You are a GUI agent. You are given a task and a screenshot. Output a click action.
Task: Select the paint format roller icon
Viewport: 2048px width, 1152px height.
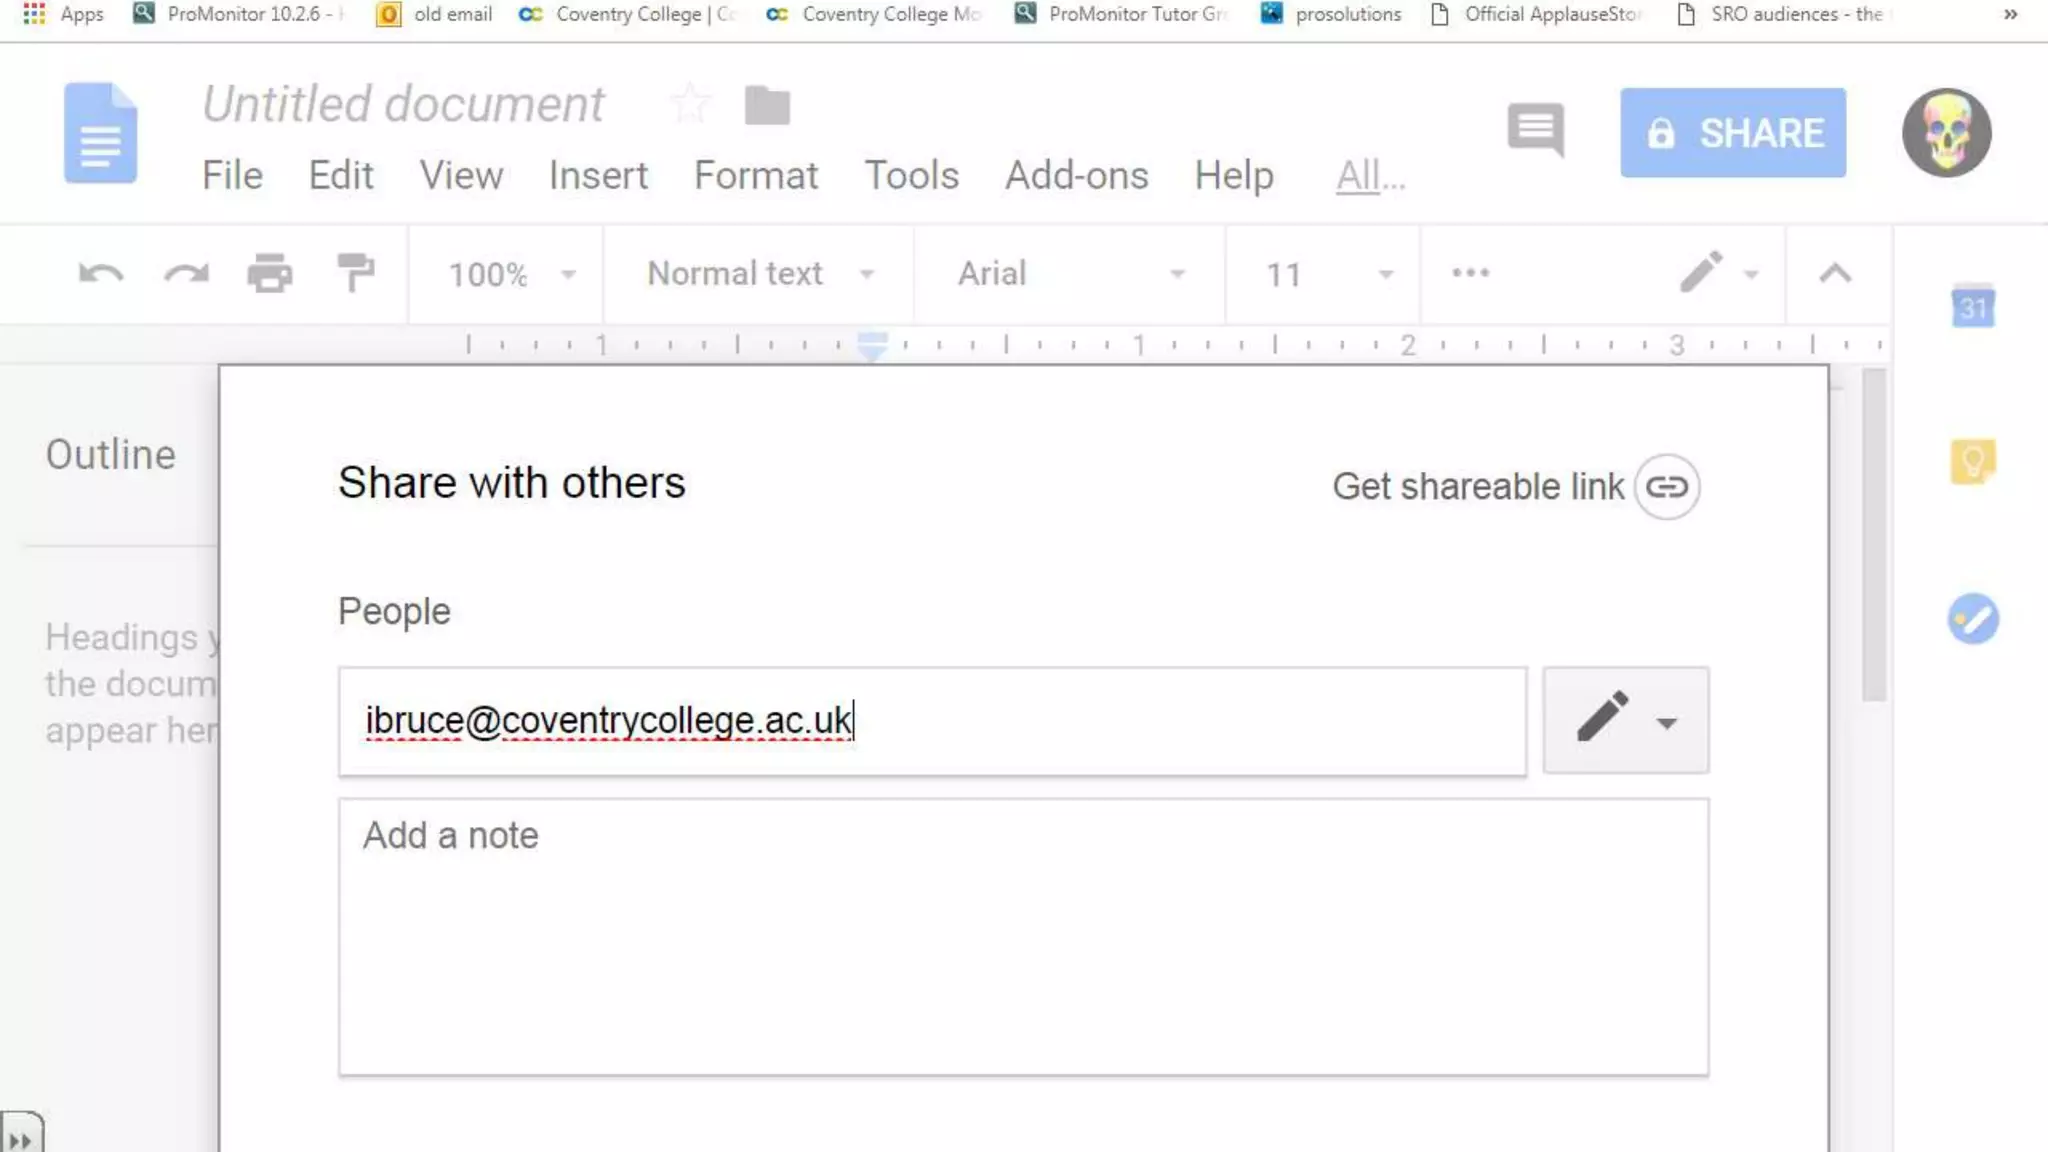(355, 273)
